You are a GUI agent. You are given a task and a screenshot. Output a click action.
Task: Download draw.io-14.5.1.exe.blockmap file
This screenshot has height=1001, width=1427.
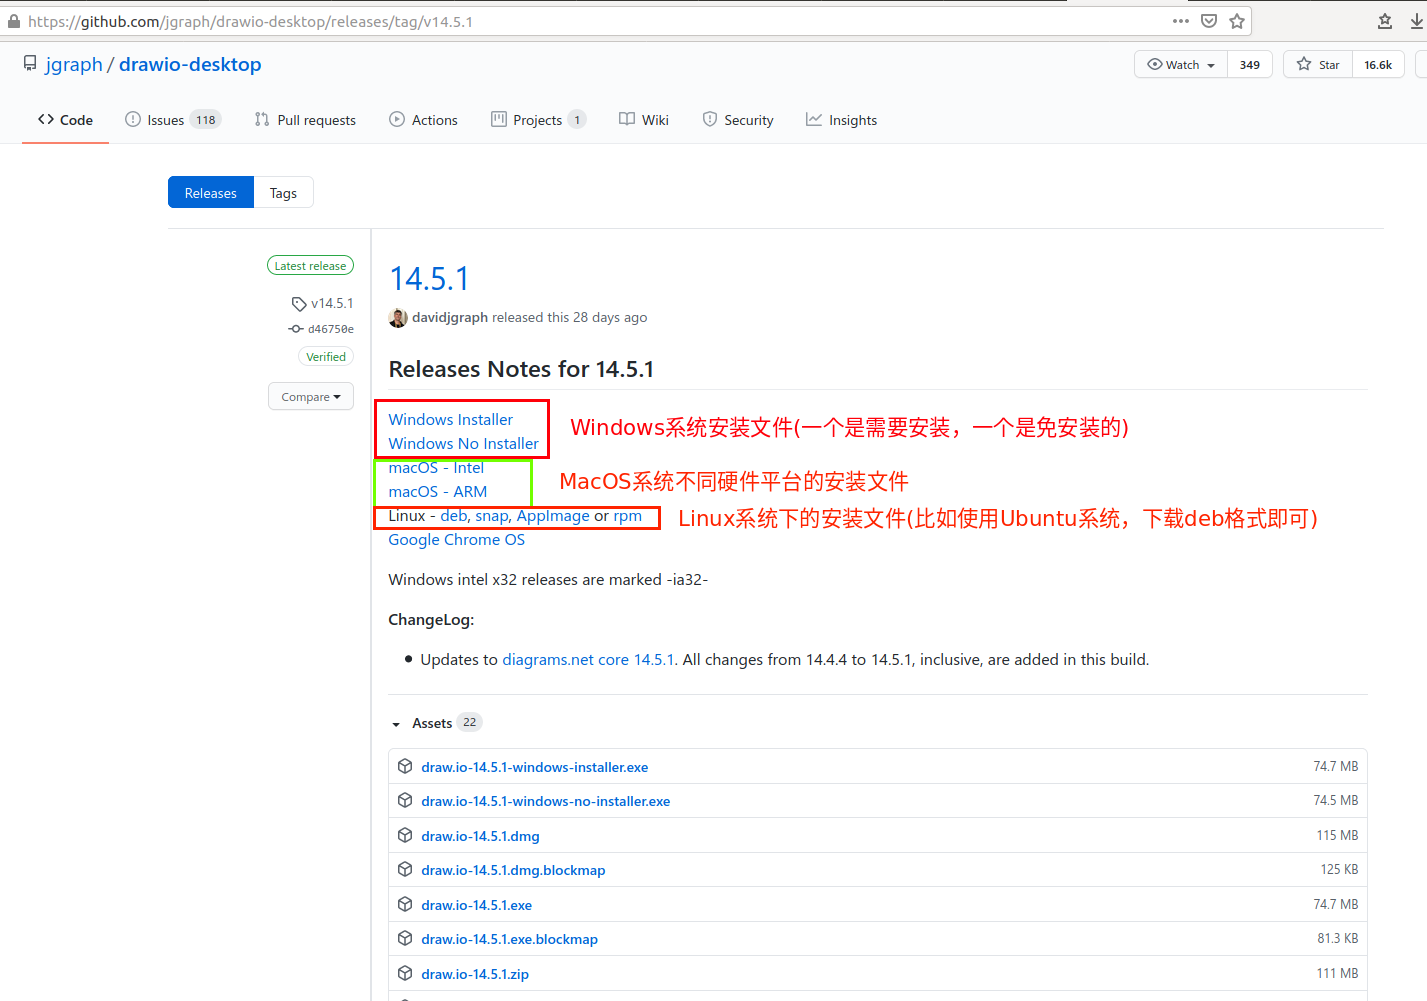click(x=510, y=939)
